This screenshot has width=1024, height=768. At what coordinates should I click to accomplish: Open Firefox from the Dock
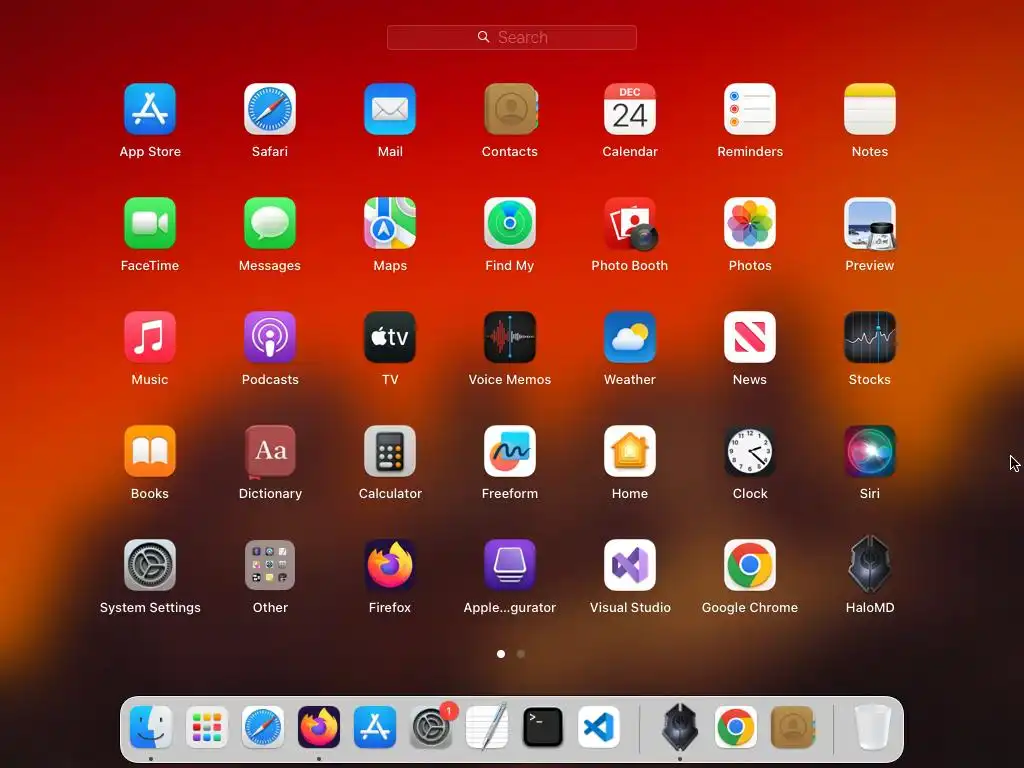(x=319, y=727)
